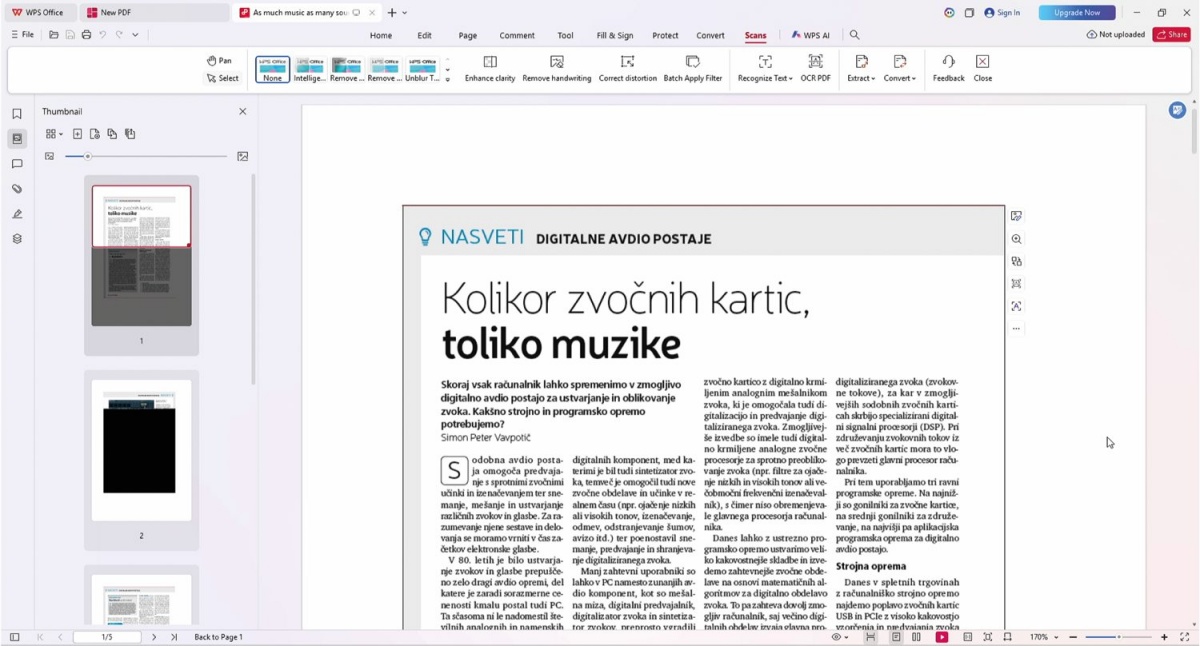Viewport: 1200px width, 646px height.
Task: Select the Unblur Text filter preset
Action: 422,69
